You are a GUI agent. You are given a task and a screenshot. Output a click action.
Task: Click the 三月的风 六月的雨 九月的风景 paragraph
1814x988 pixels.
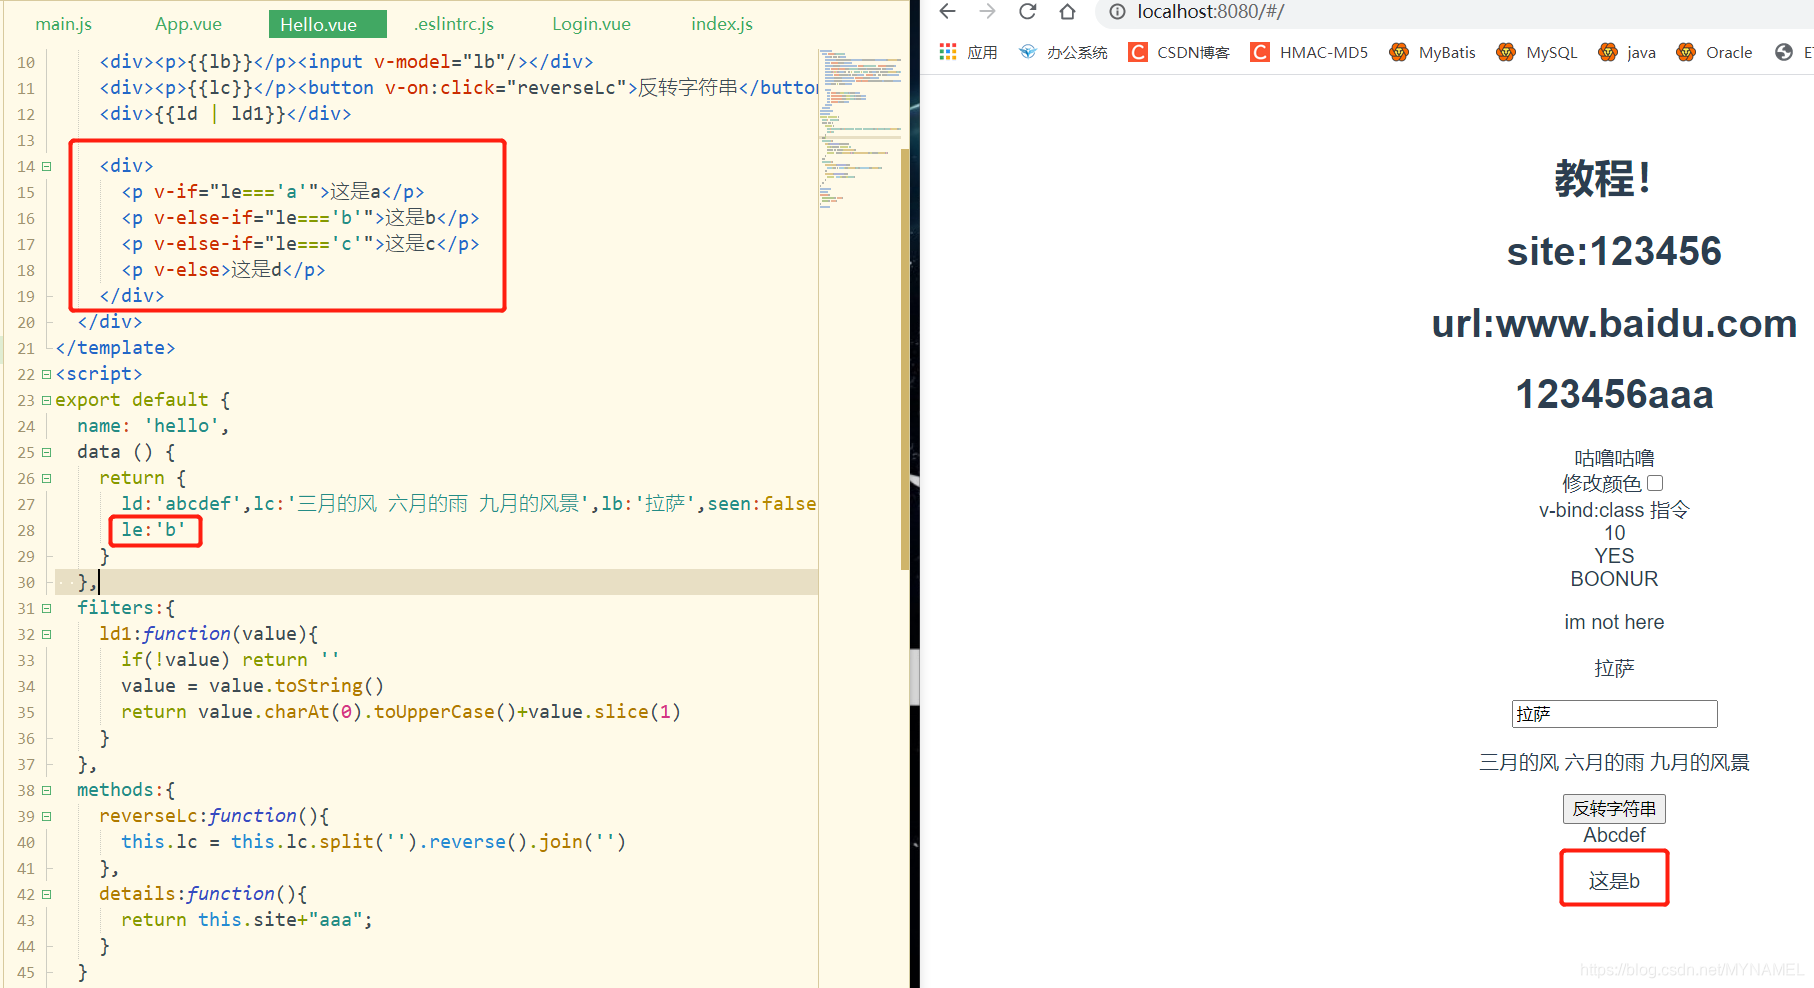click(1614, 762)
